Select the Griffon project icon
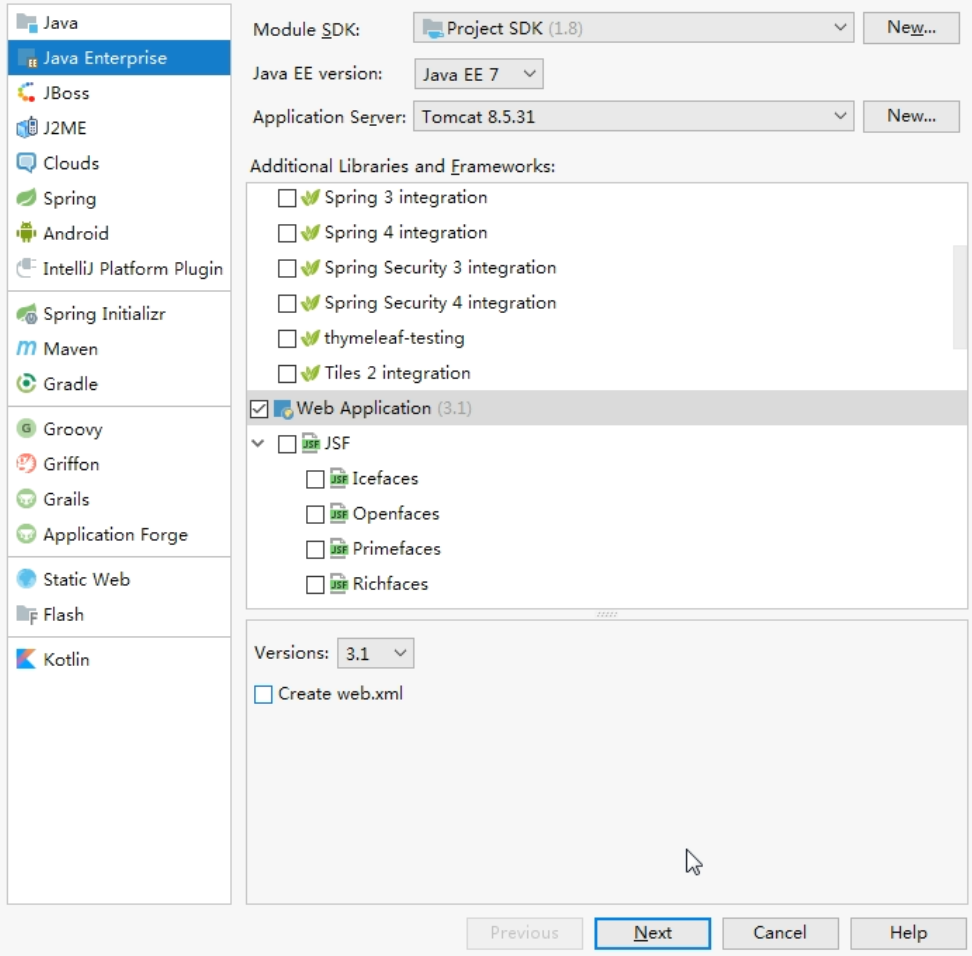Screen dimensions: 972x956 point(26,464)
